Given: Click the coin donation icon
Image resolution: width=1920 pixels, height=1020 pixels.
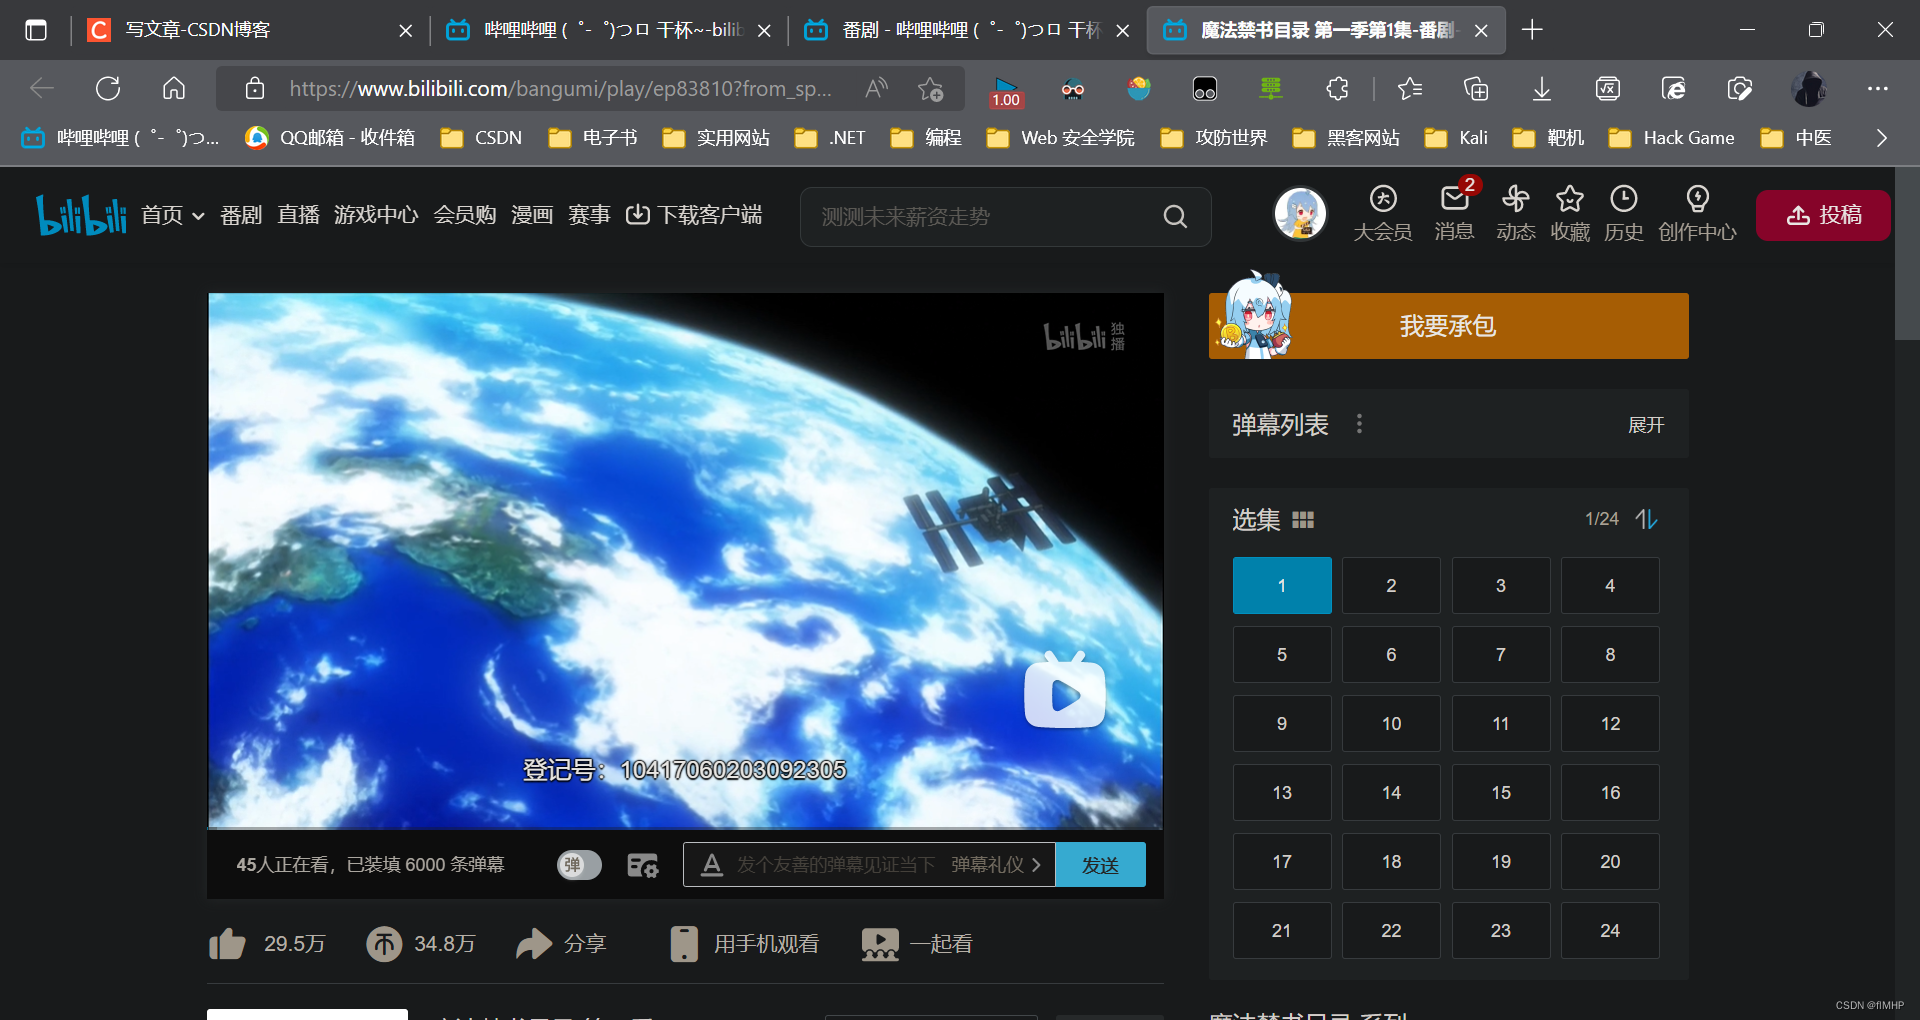Looking at the screenshot, I should (384, 944).
